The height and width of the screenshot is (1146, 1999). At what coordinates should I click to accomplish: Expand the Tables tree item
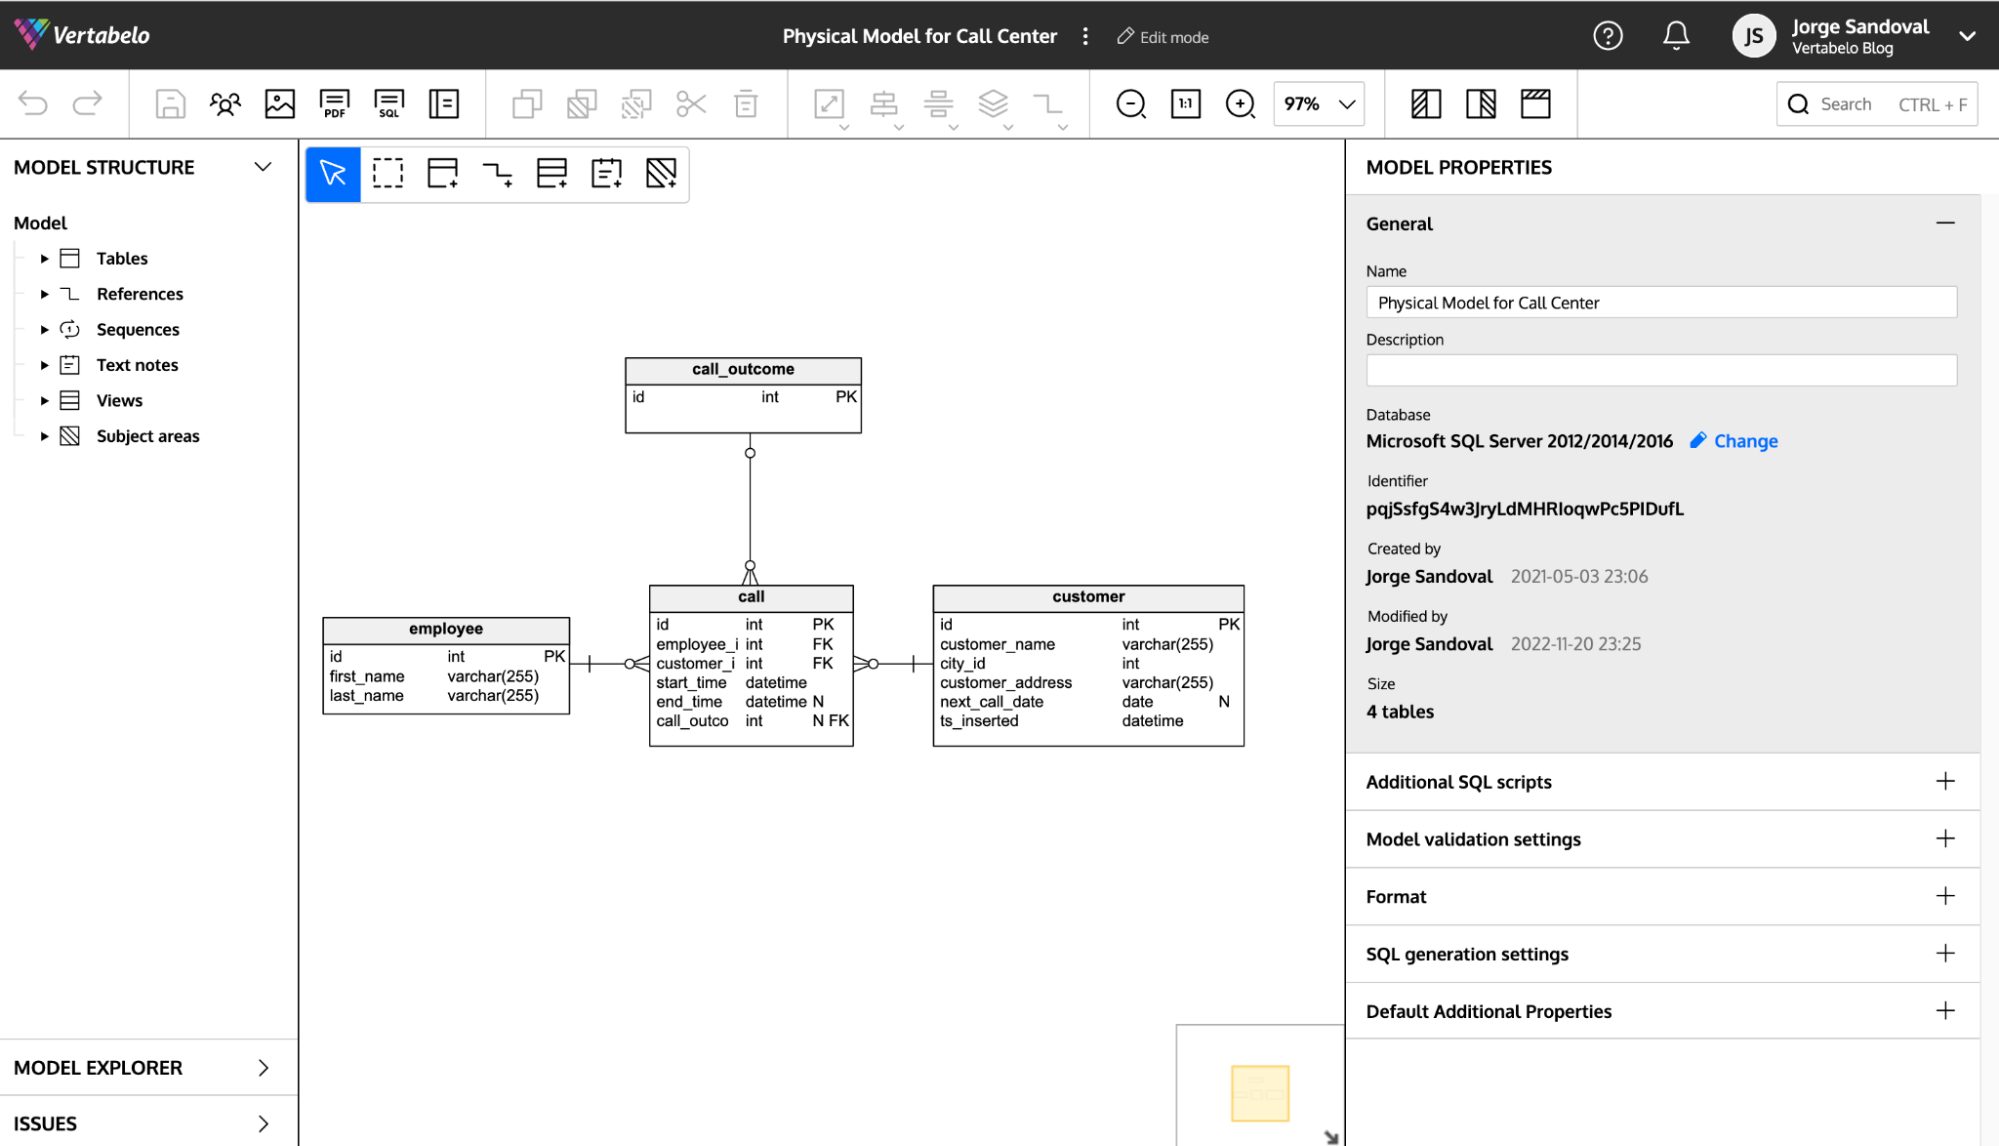point(43,257)
